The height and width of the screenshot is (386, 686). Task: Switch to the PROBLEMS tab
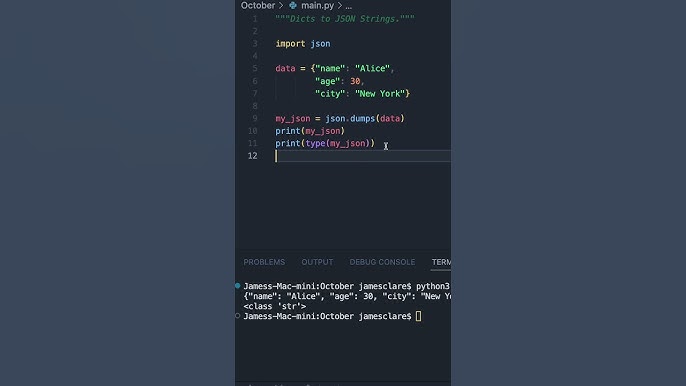tap(264, 262)
